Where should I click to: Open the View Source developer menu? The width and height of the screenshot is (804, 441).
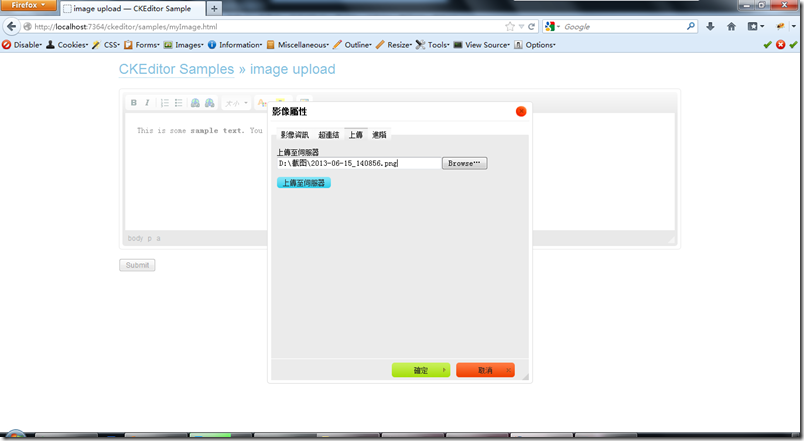pos(482,45)
